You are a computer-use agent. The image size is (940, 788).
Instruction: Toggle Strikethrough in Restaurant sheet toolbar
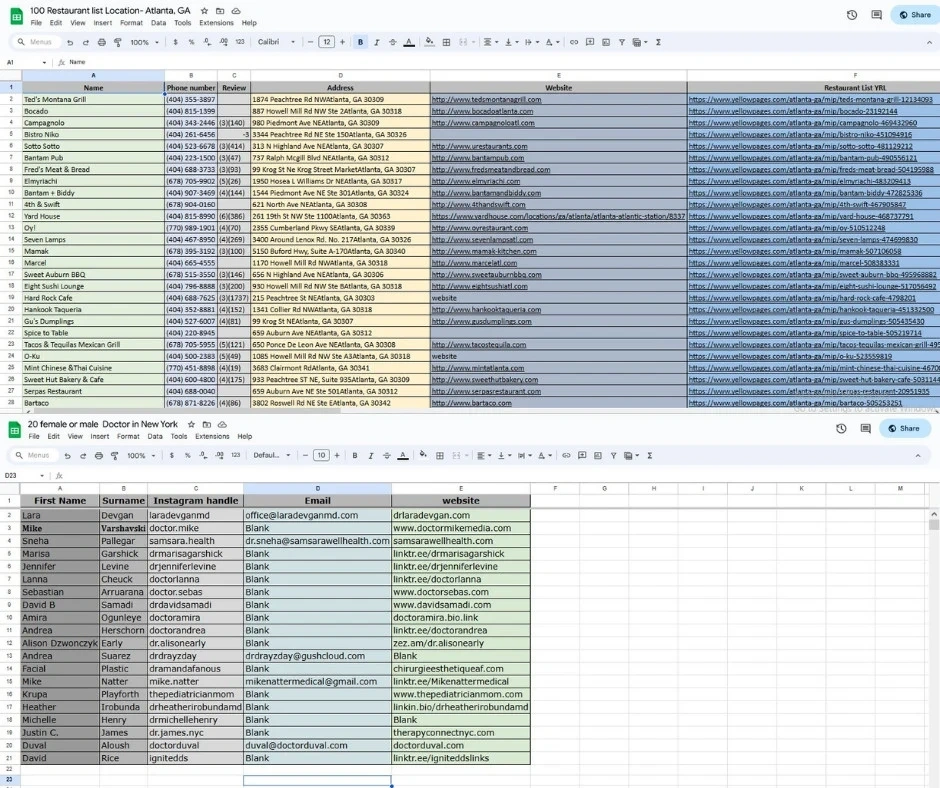(393, 42)
